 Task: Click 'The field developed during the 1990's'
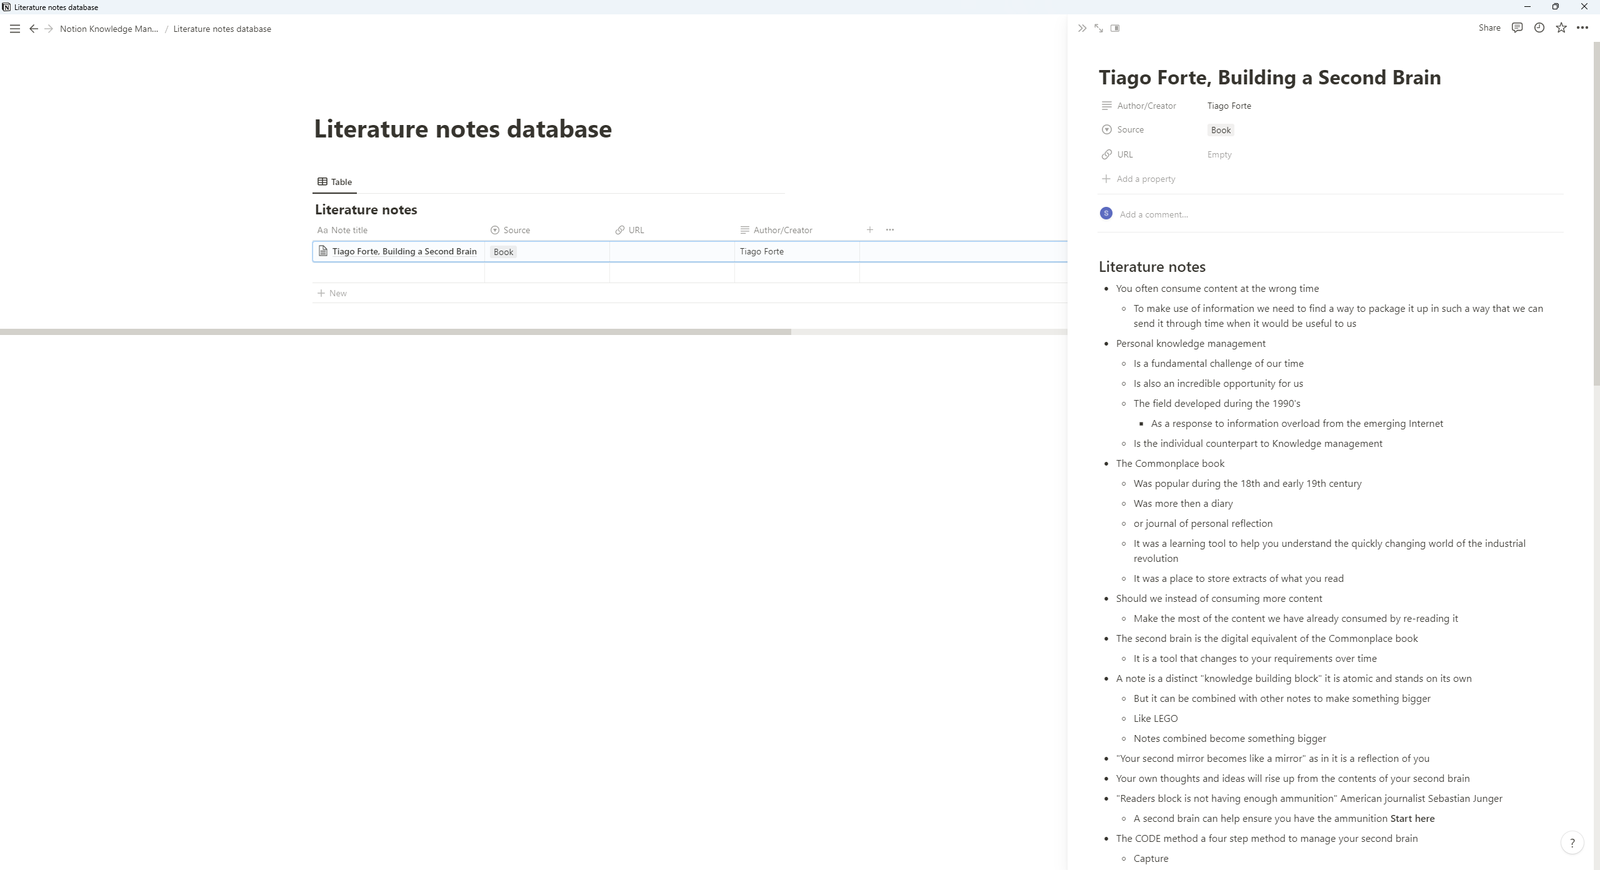coord(1216,404)
